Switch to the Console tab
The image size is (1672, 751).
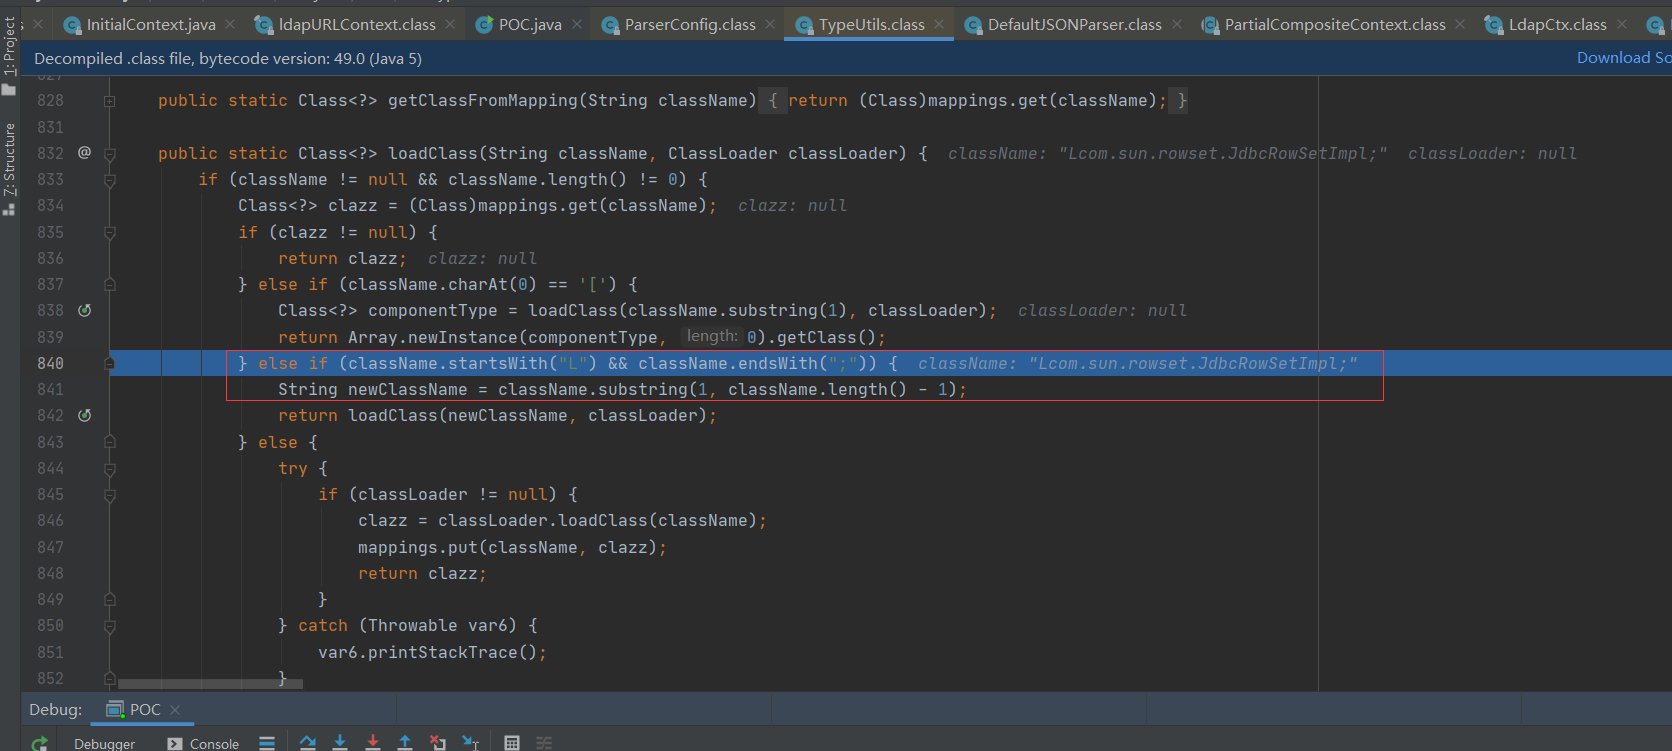click(x=213, y=743)
